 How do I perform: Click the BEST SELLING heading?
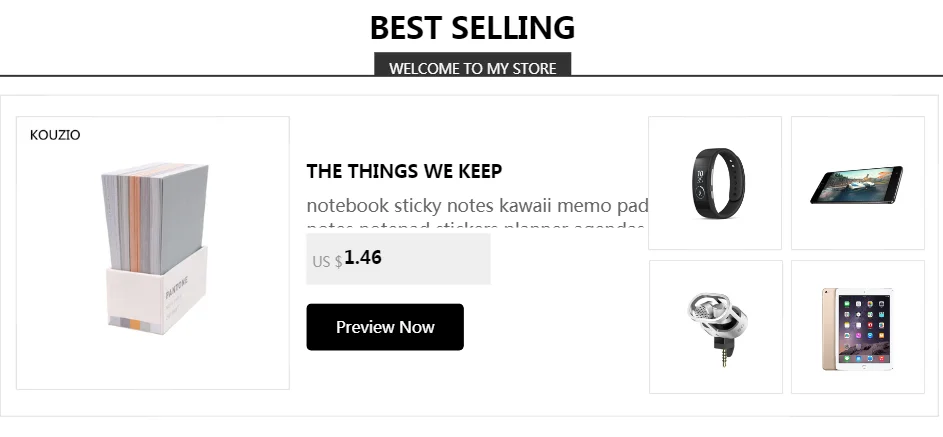pos(473,28)
